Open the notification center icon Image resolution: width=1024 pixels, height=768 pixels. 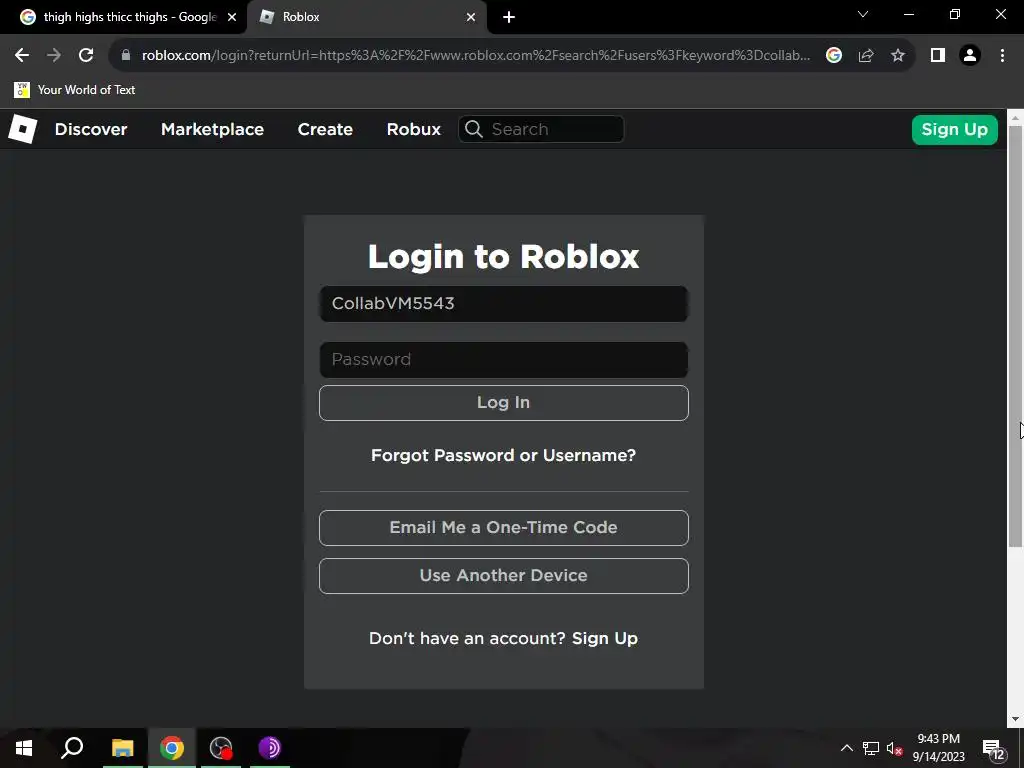pyautogui.click(x=993, y=748)
